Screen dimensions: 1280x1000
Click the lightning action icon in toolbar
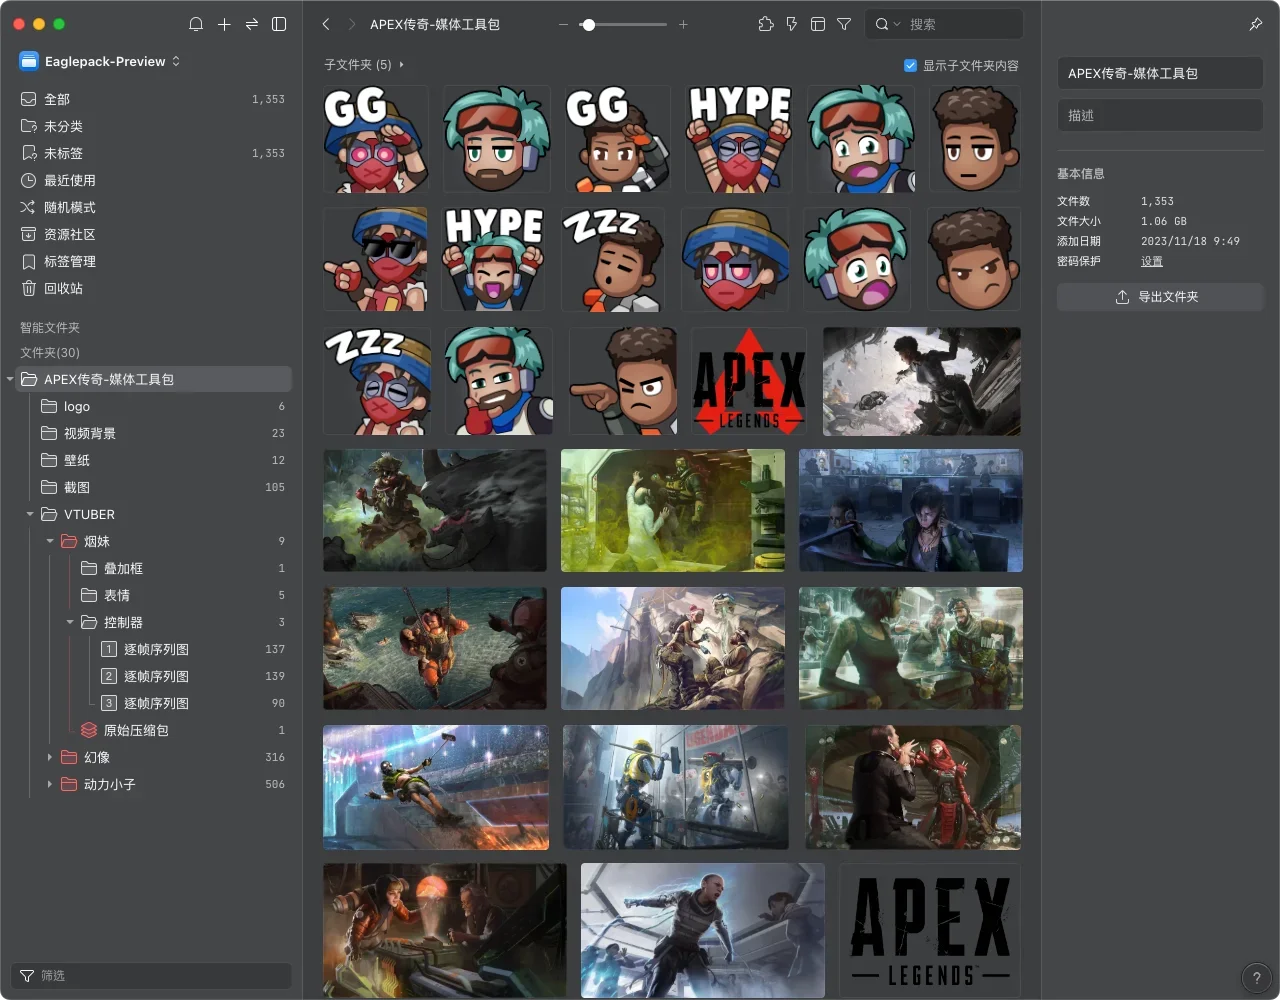[792, 24]
